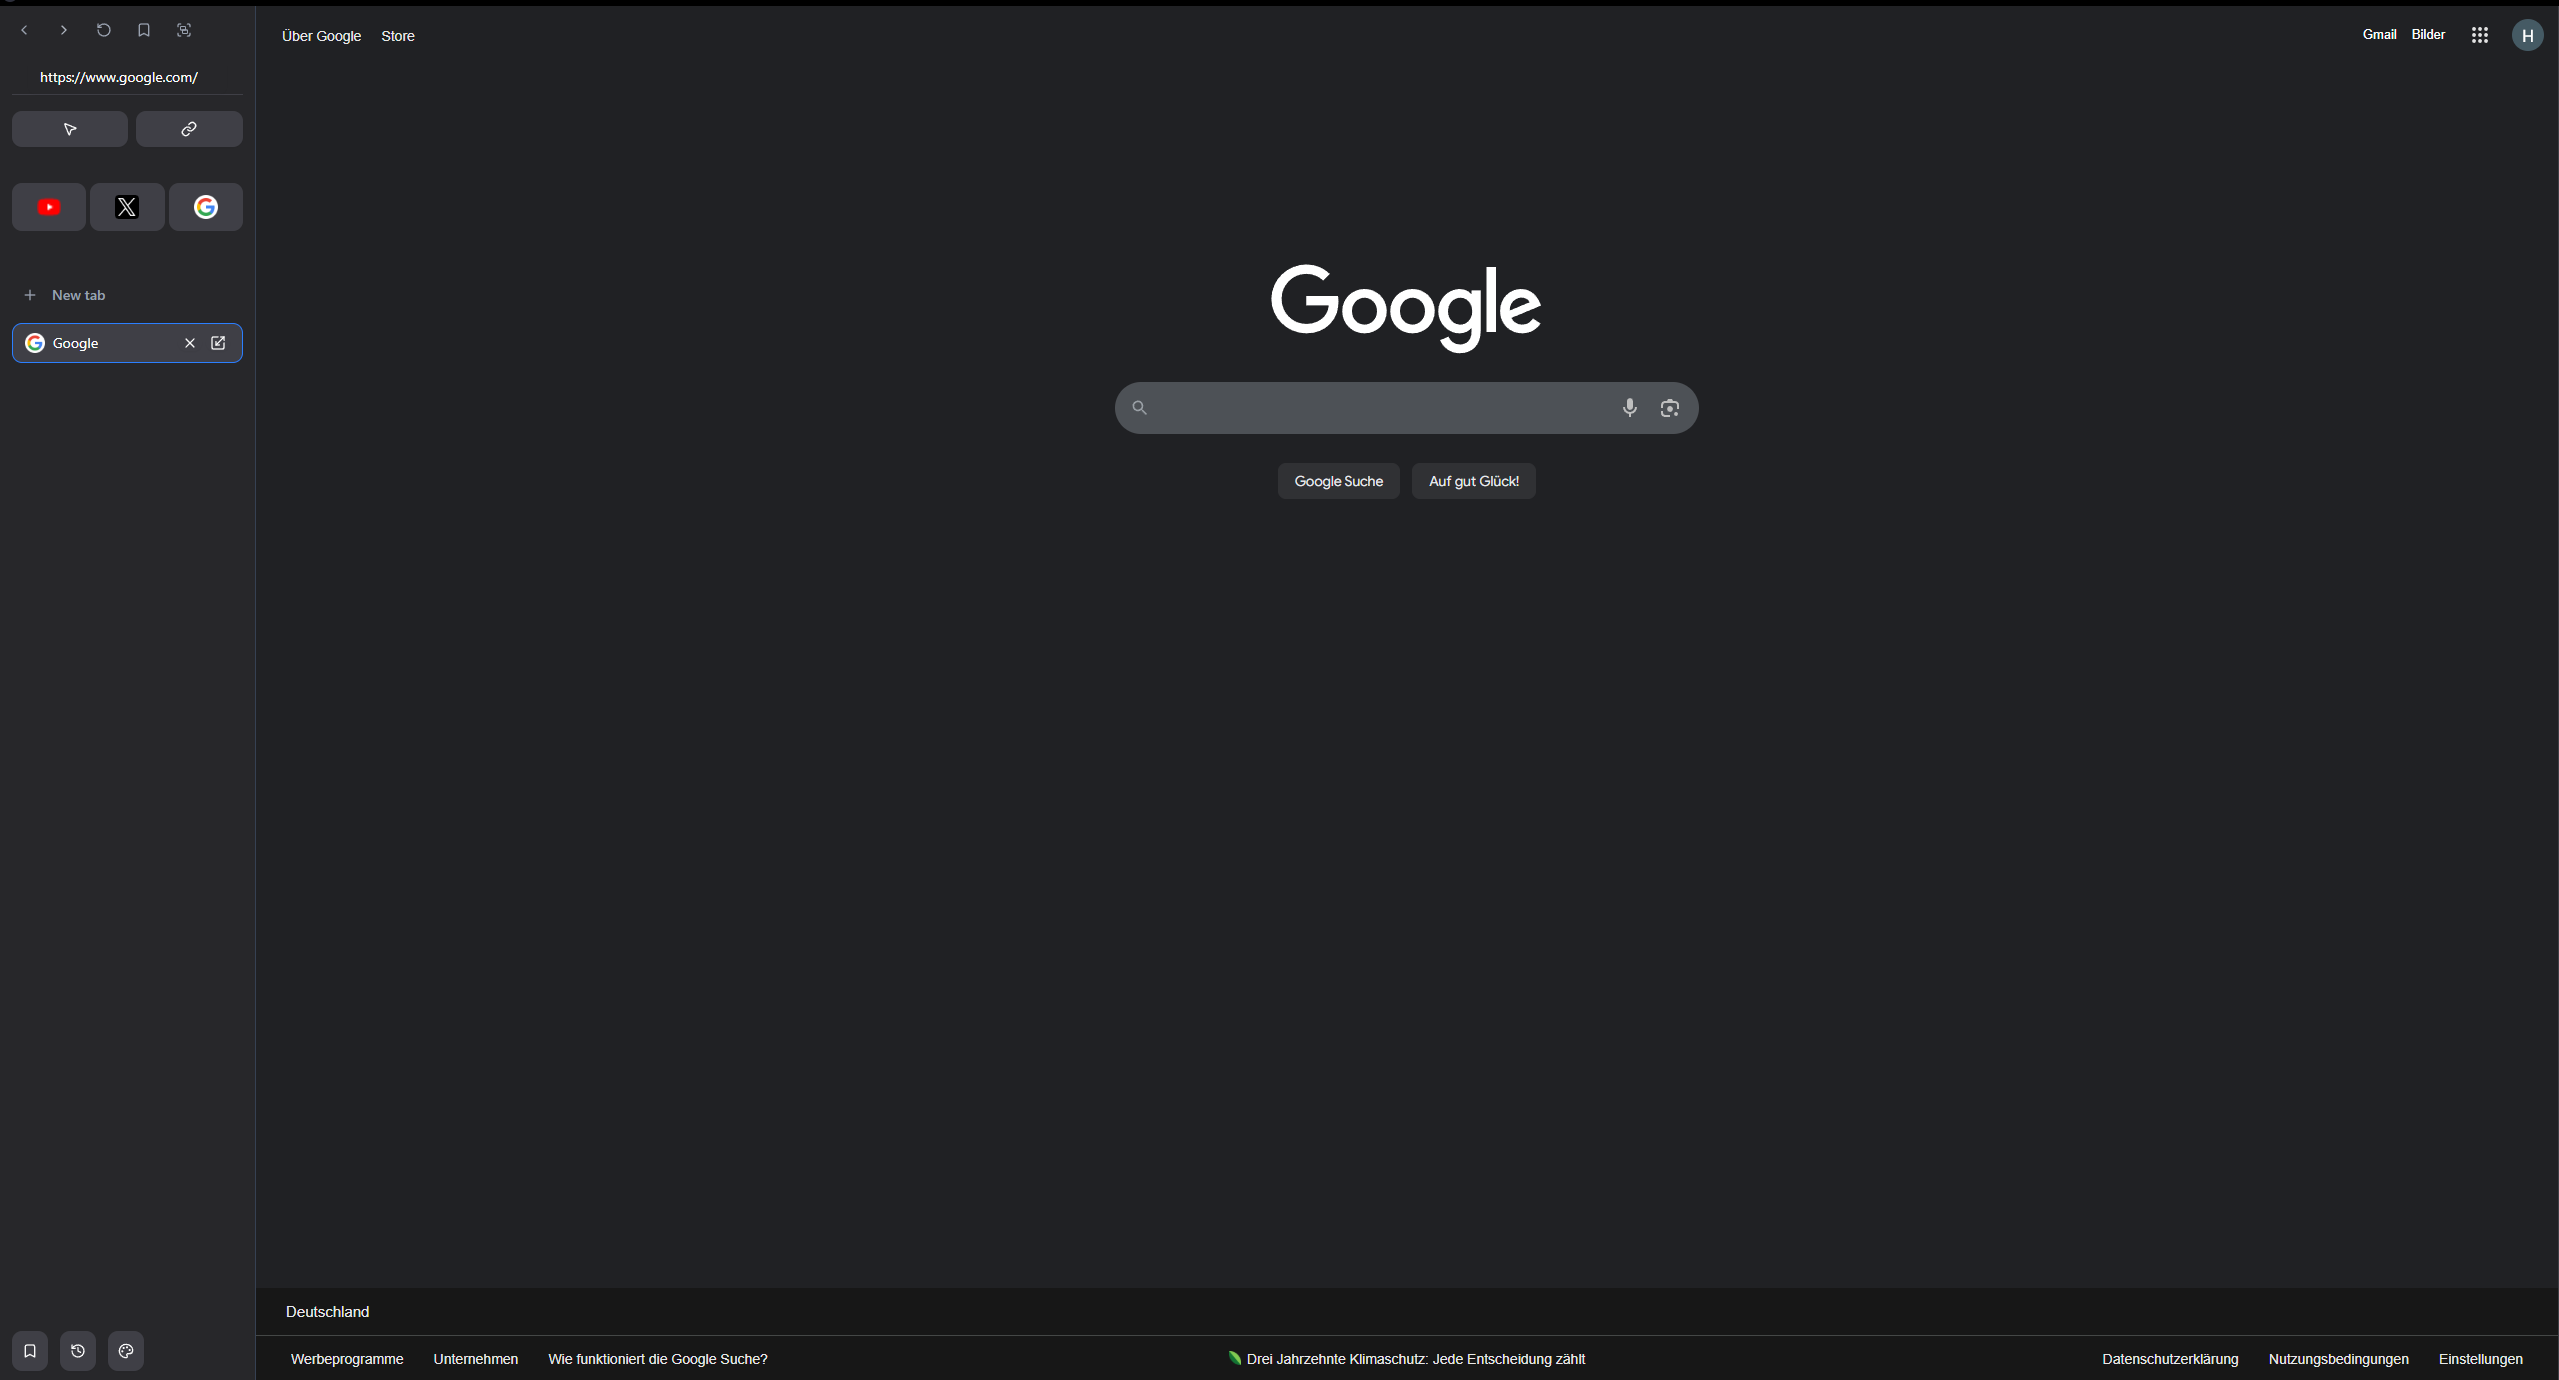Select the link tool in the sidebar
The width and height of the screenshot is (2559, 1380).
click(189, 128)
